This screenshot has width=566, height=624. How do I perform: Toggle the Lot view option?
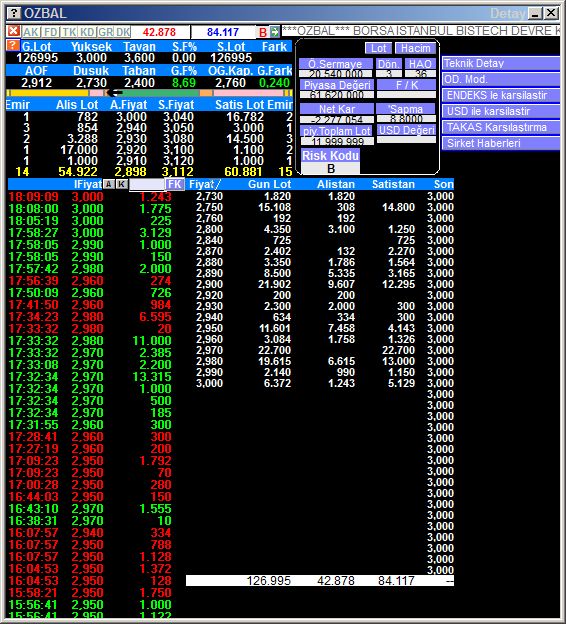[x=379, y=49]
